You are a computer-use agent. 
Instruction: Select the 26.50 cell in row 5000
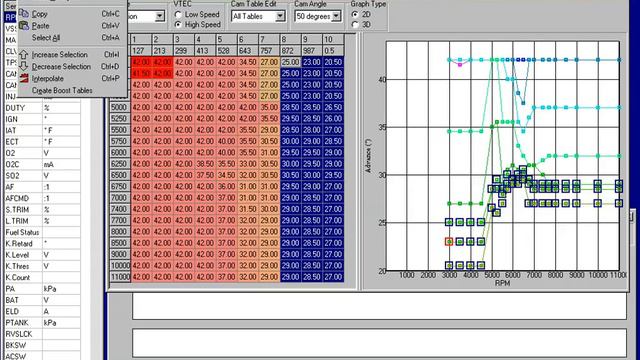[333, 107]
